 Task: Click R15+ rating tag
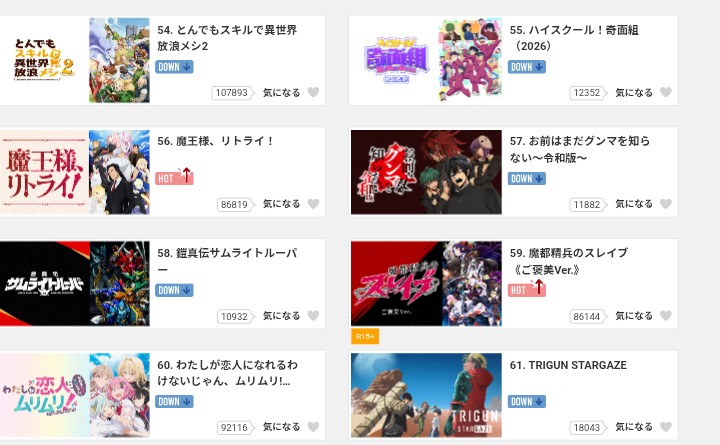point(365,337)
